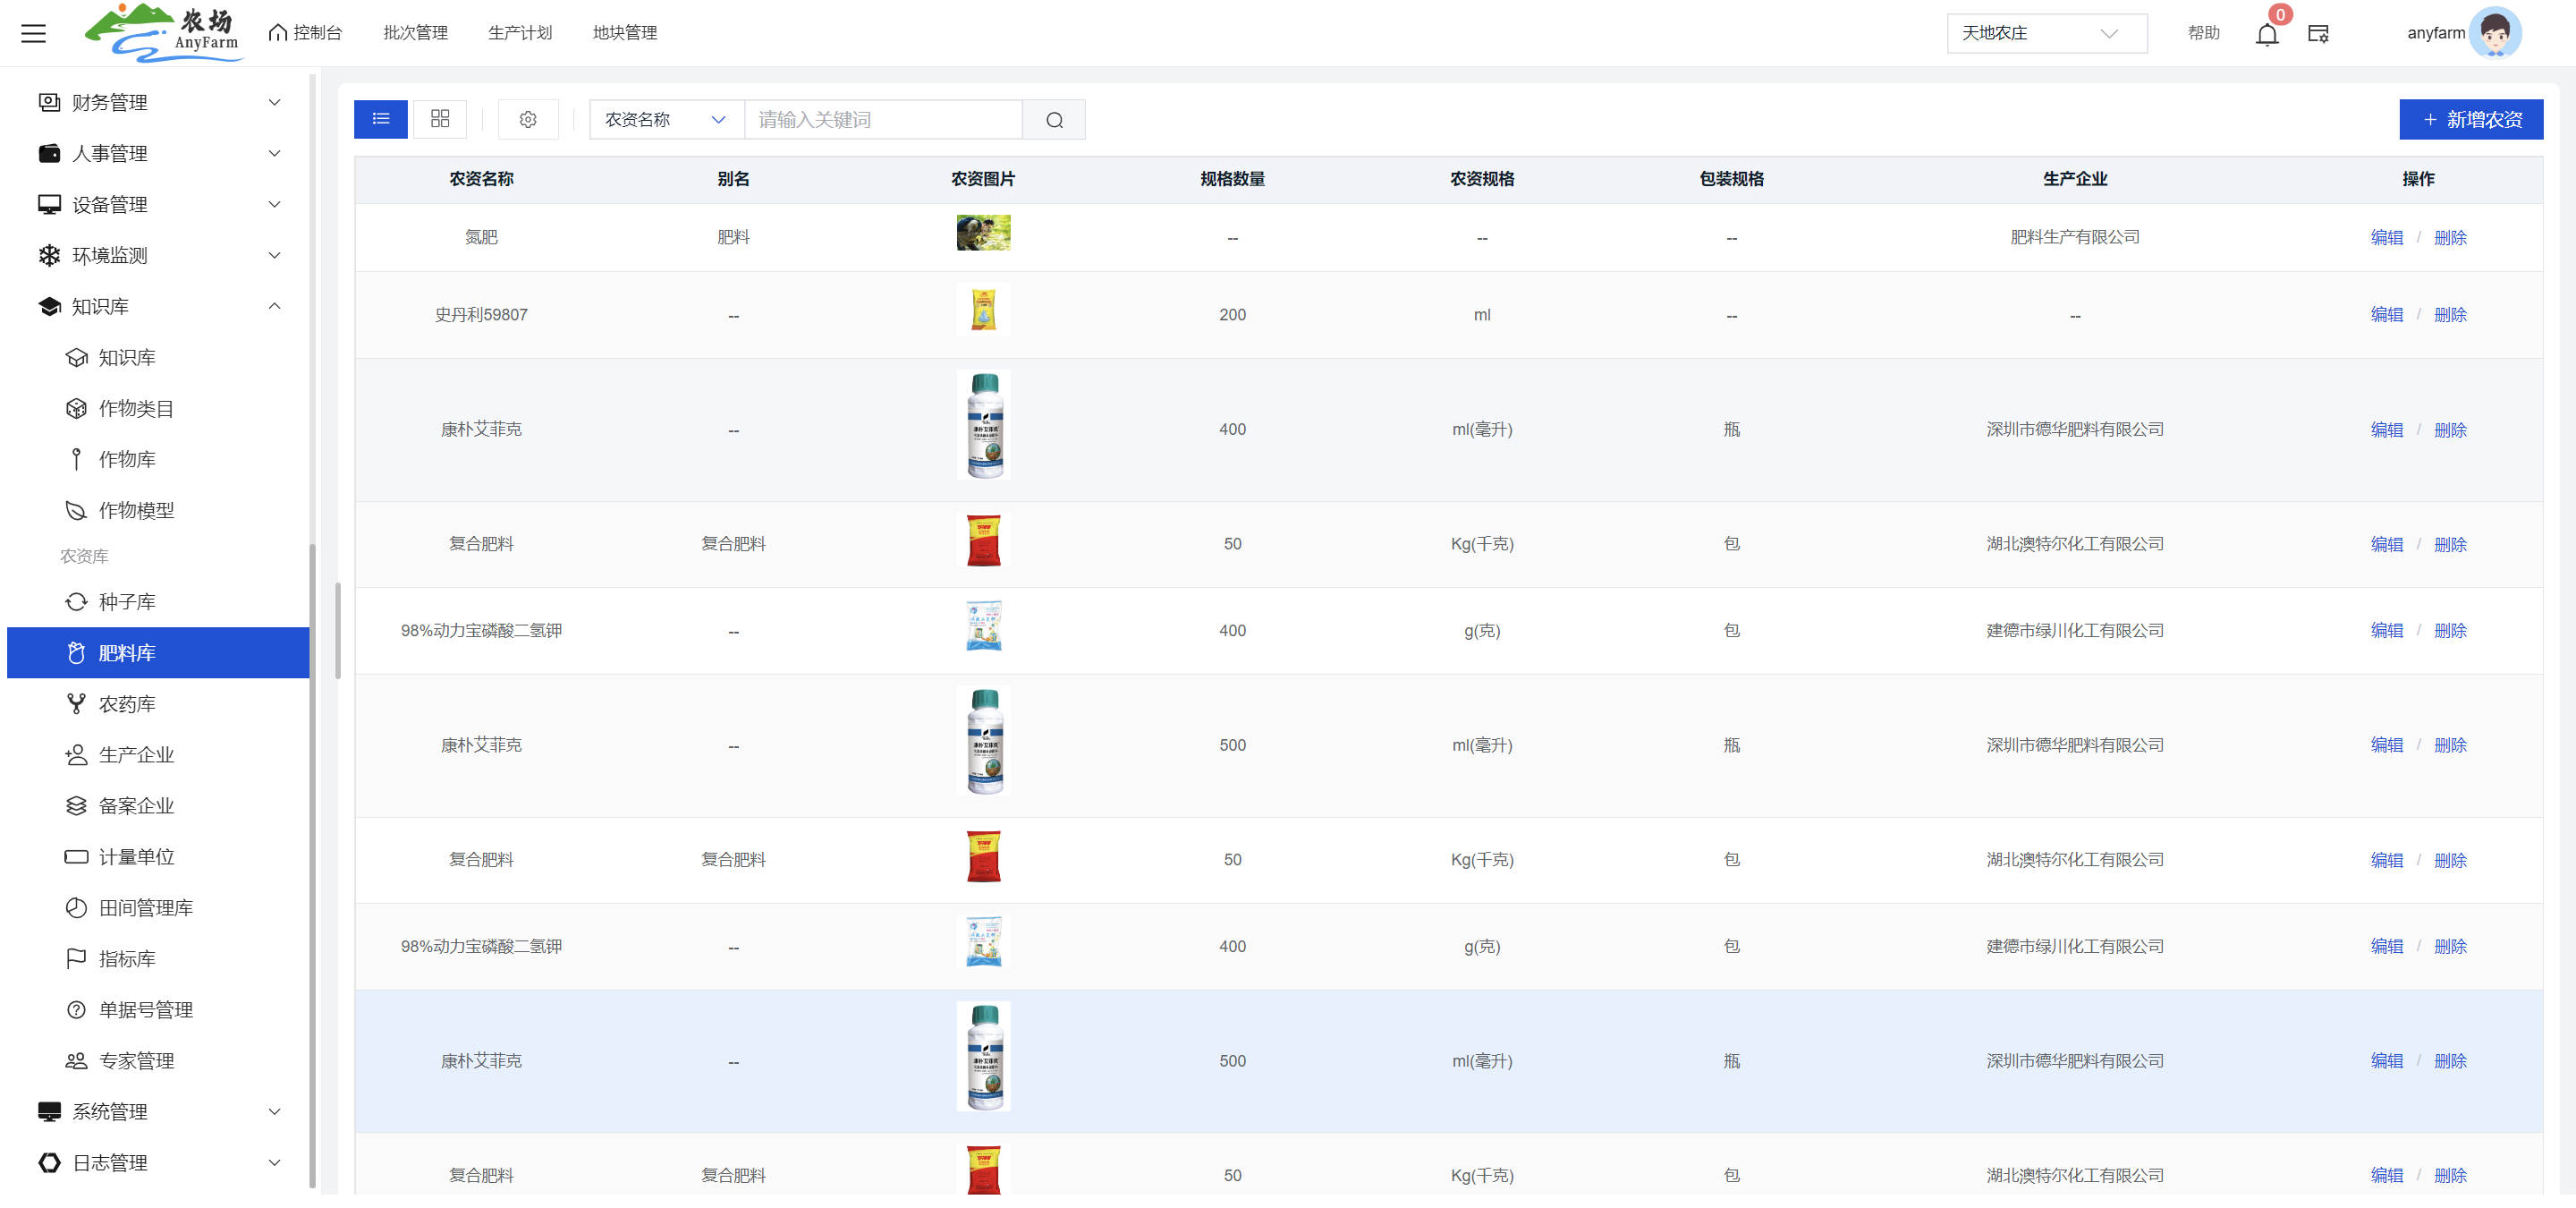Viewport: 2576px width, 1208px height.
Task: Open the 农资名称 search field dropdown
Action: [665, 120]
